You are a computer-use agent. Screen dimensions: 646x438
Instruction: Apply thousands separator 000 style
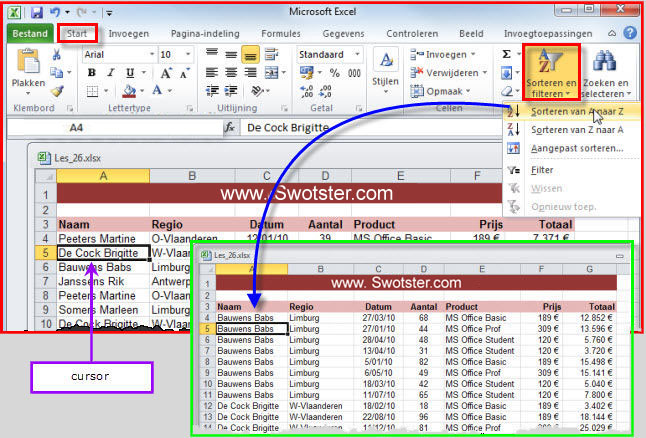pyautogui.click(x=354, y=73)
